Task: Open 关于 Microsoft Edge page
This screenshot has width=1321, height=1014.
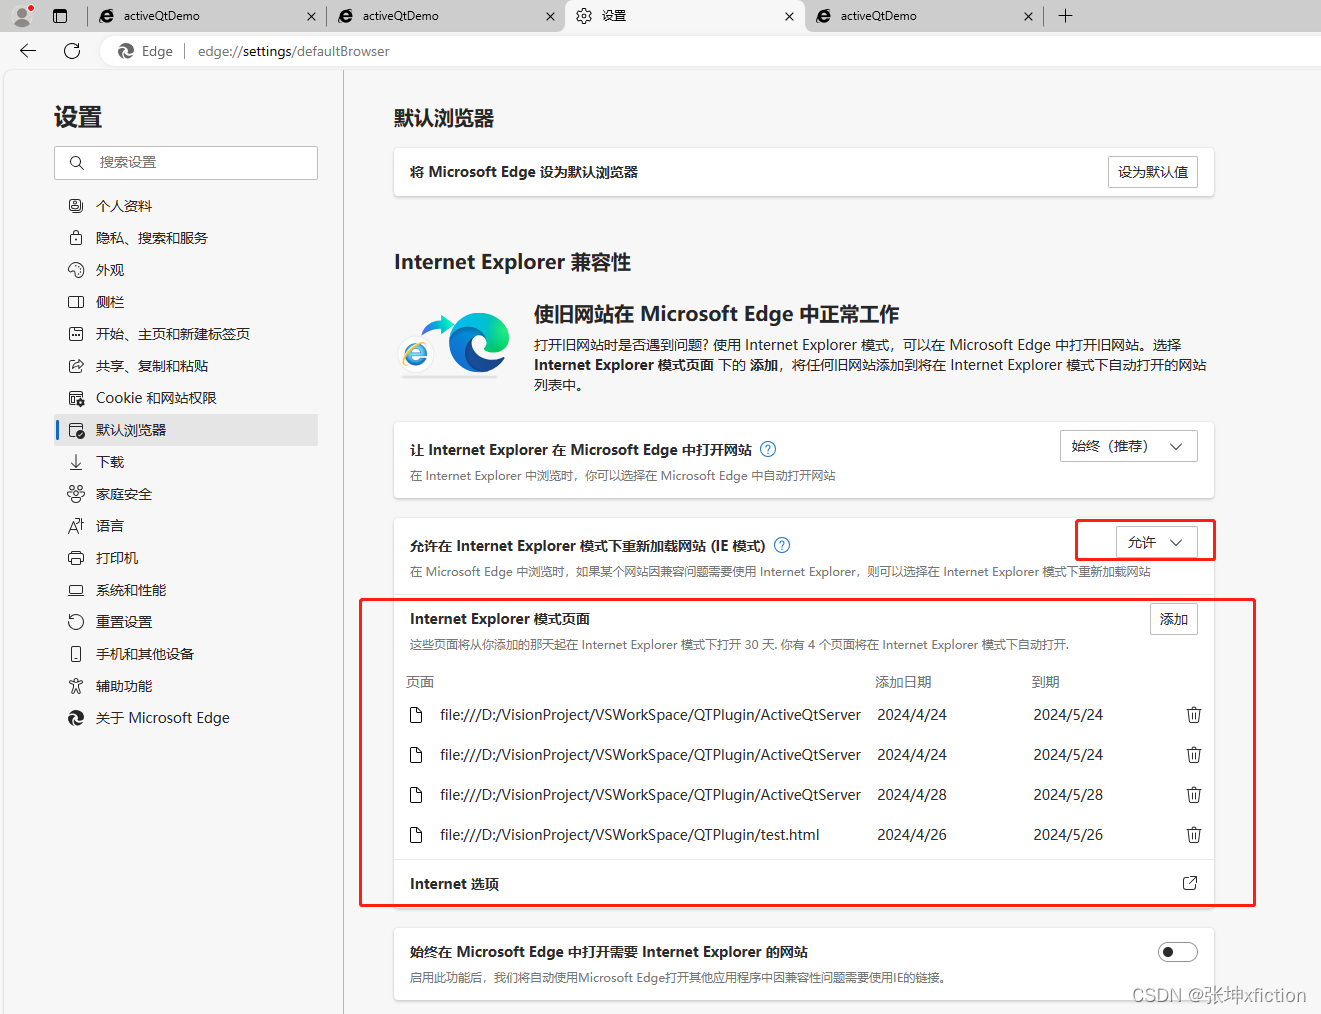Action: 186,718
